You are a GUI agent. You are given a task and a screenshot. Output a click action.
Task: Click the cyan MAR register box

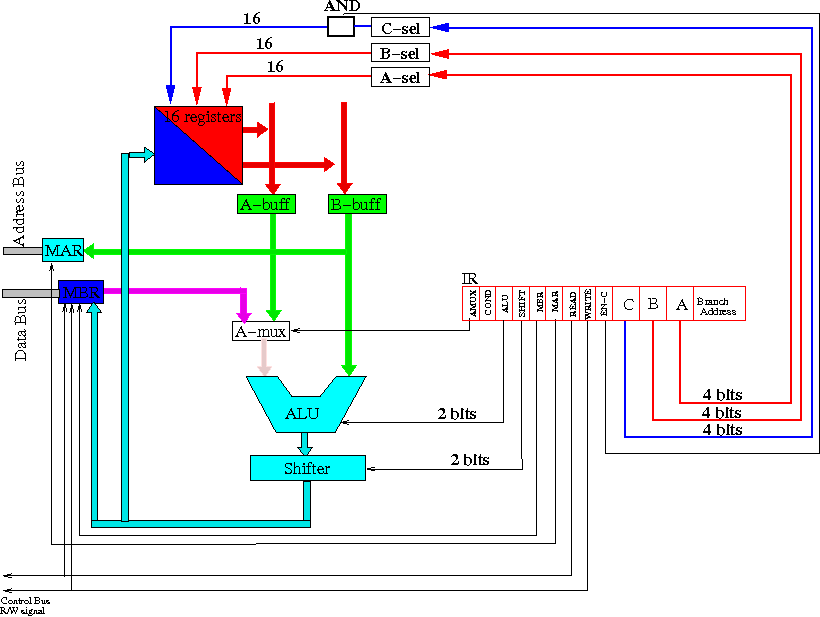coord(63,249)
